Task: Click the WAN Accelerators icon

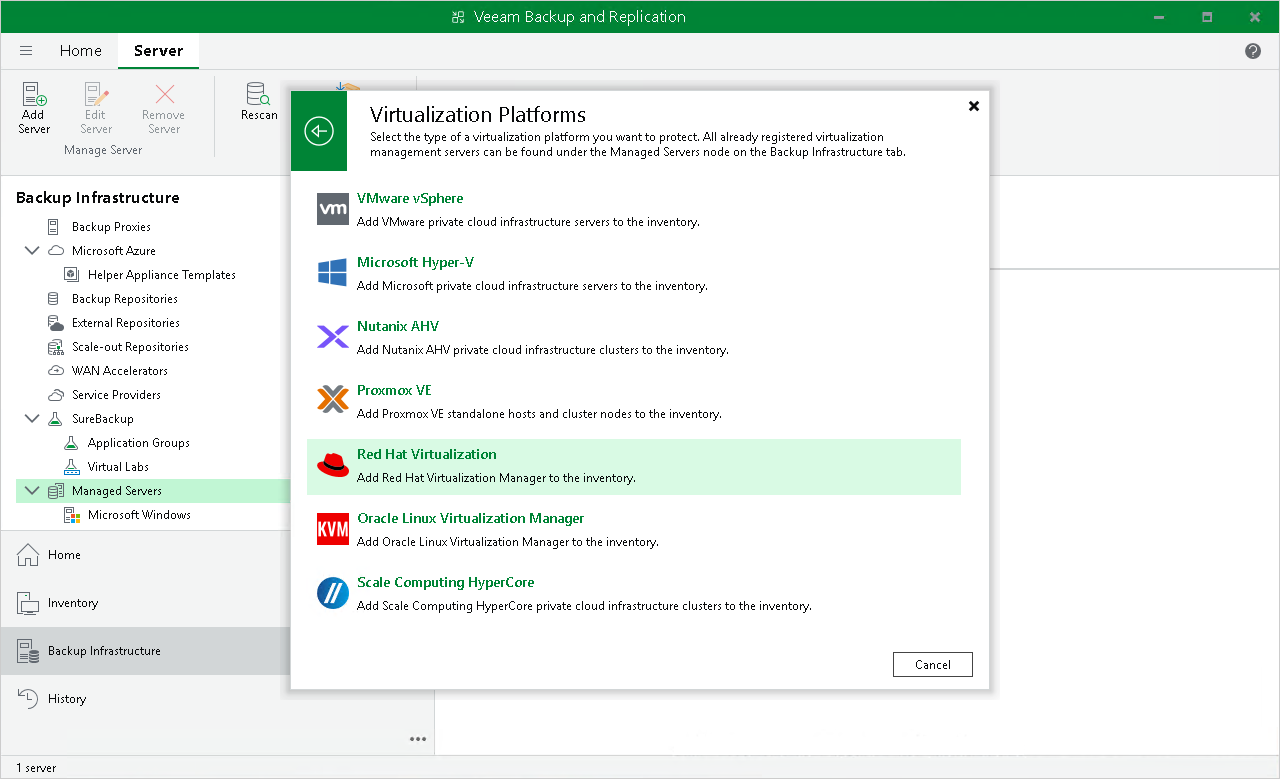Action: pyautogui.click(x=55, y=371)
